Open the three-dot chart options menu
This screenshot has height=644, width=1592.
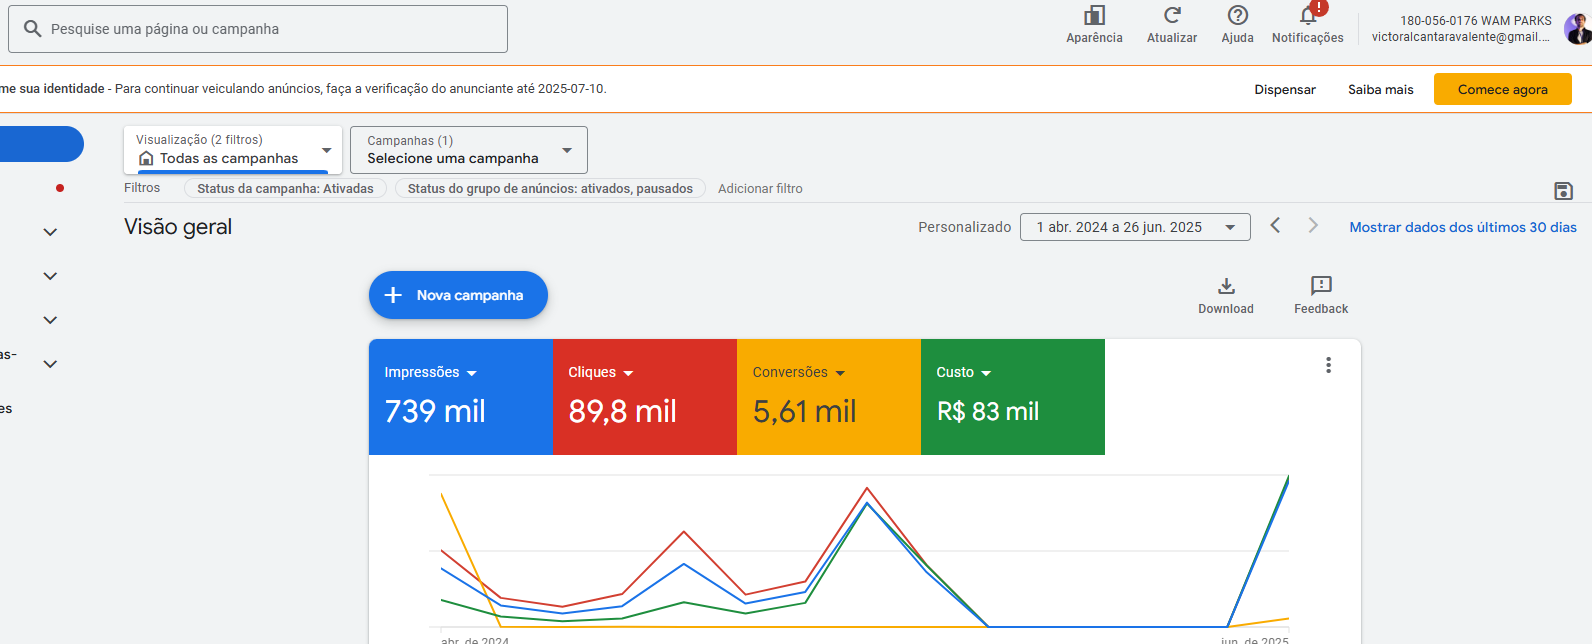point(1328,366)
